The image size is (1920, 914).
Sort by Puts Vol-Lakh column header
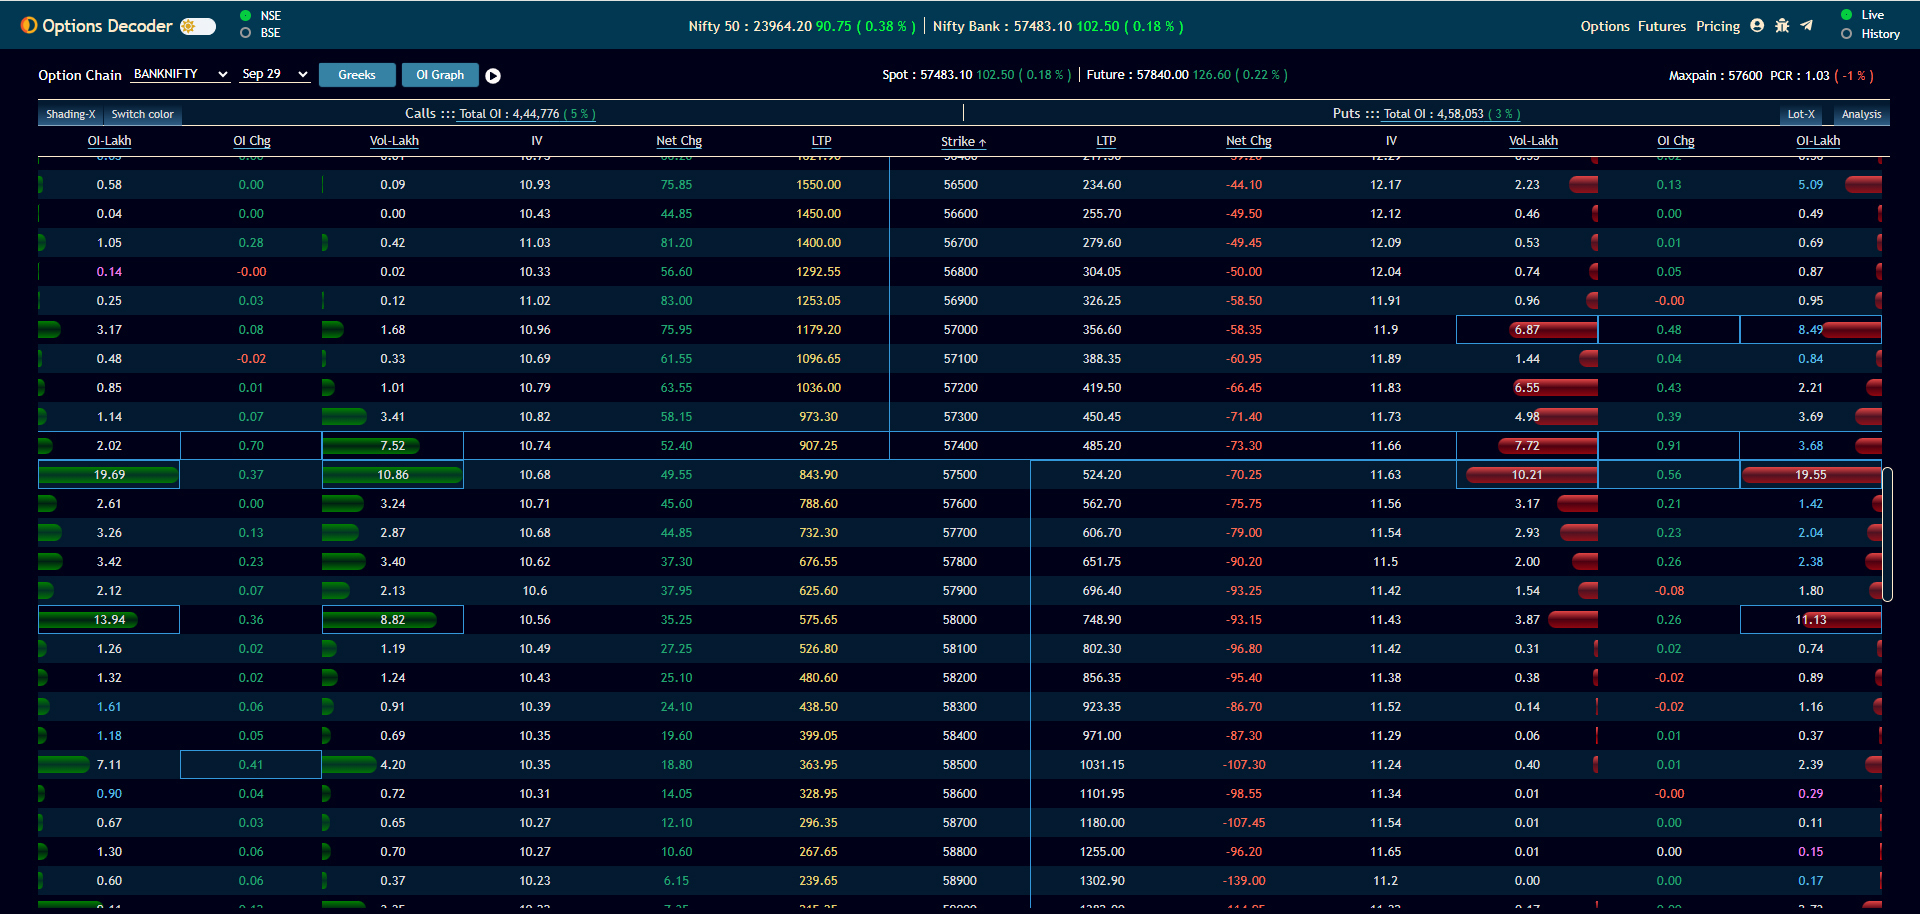(x=1533, y=141)
